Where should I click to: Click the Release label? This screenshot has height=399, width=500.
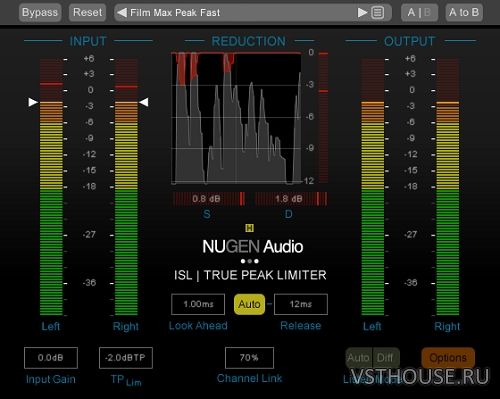coord(301,326)
